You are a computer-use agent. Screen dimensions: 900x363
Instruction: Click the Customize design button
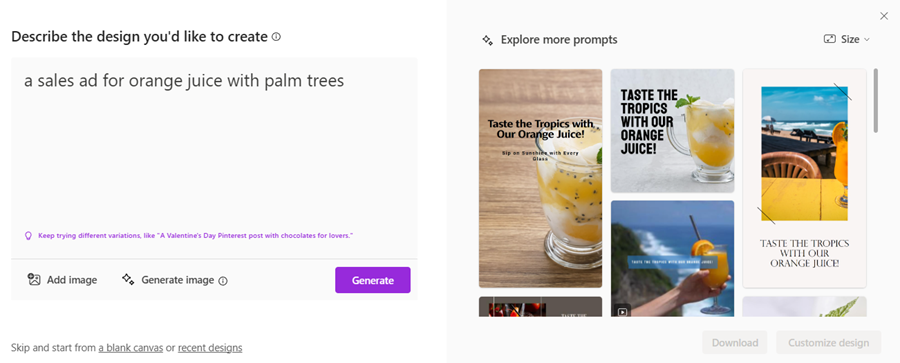point(828,343)
